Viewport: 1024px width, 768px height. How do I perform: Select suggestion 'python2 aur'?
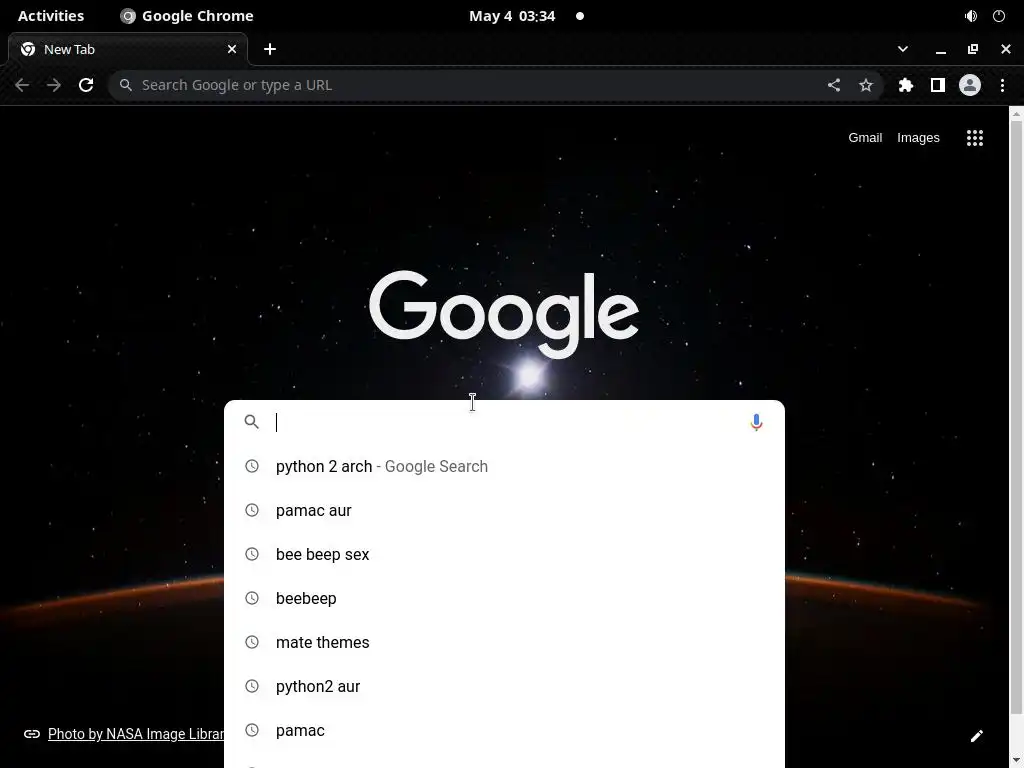pyautogui.click(x=504, y=686)
